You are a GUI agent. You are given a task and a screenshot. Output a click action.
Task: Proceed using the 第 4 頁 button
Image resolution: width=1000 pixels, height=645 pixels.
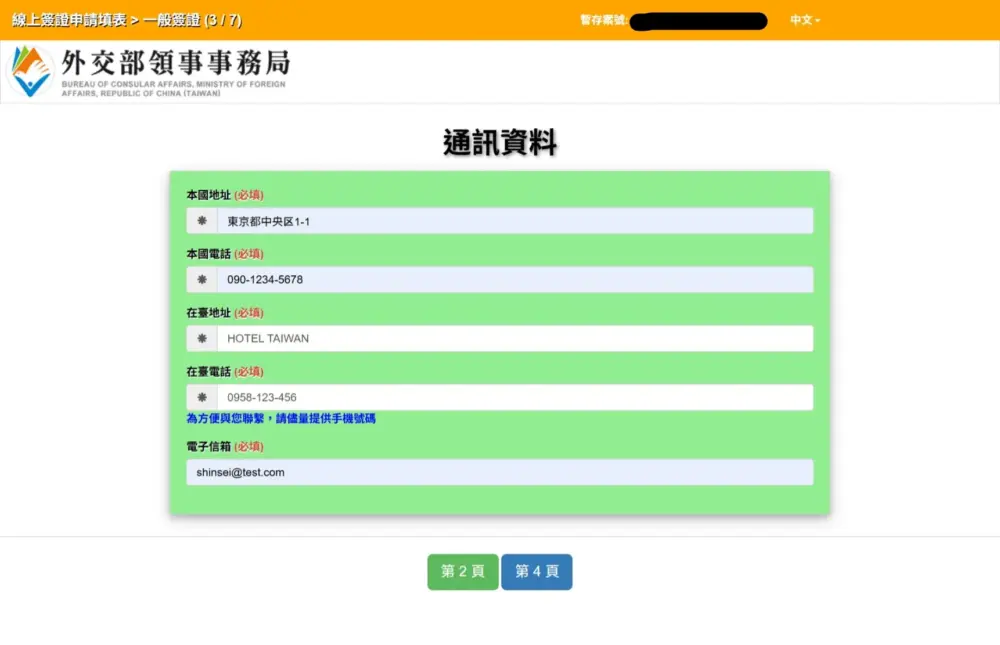click(537, 571)
